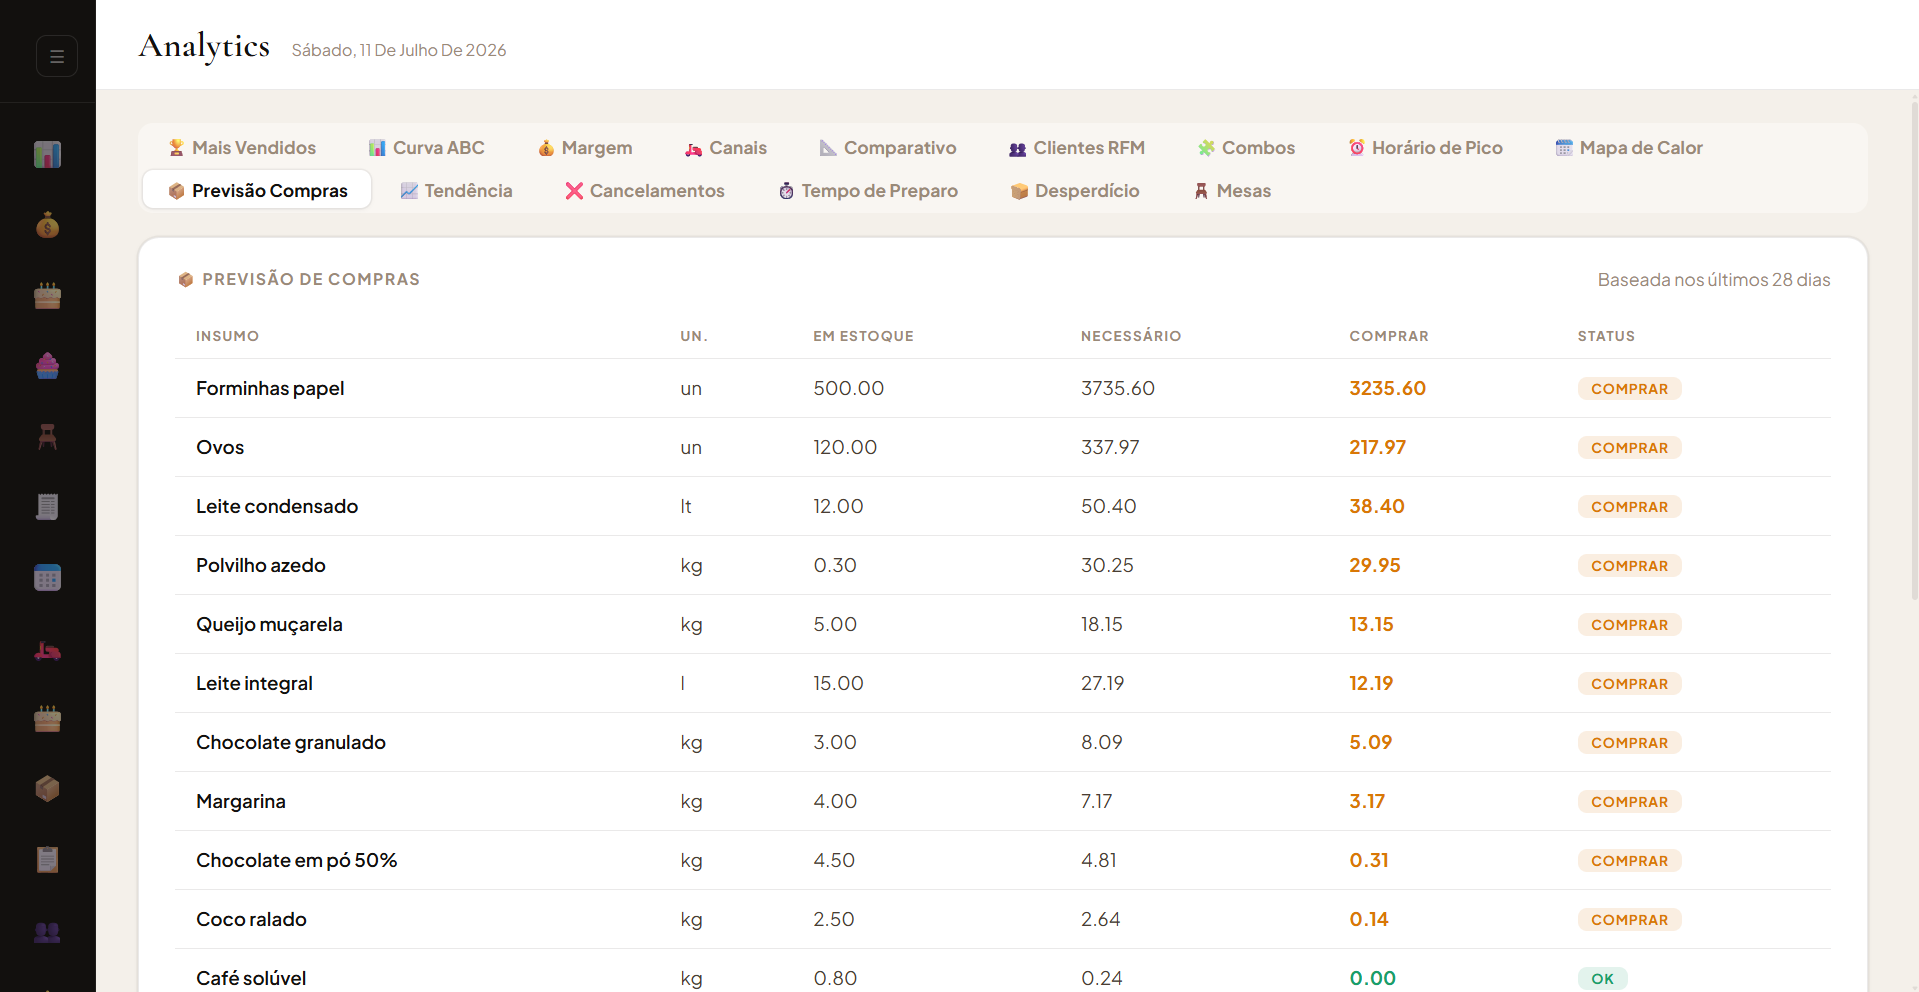Click the red X icon of Cancelamentos
1919x992 pixels.
574,191
